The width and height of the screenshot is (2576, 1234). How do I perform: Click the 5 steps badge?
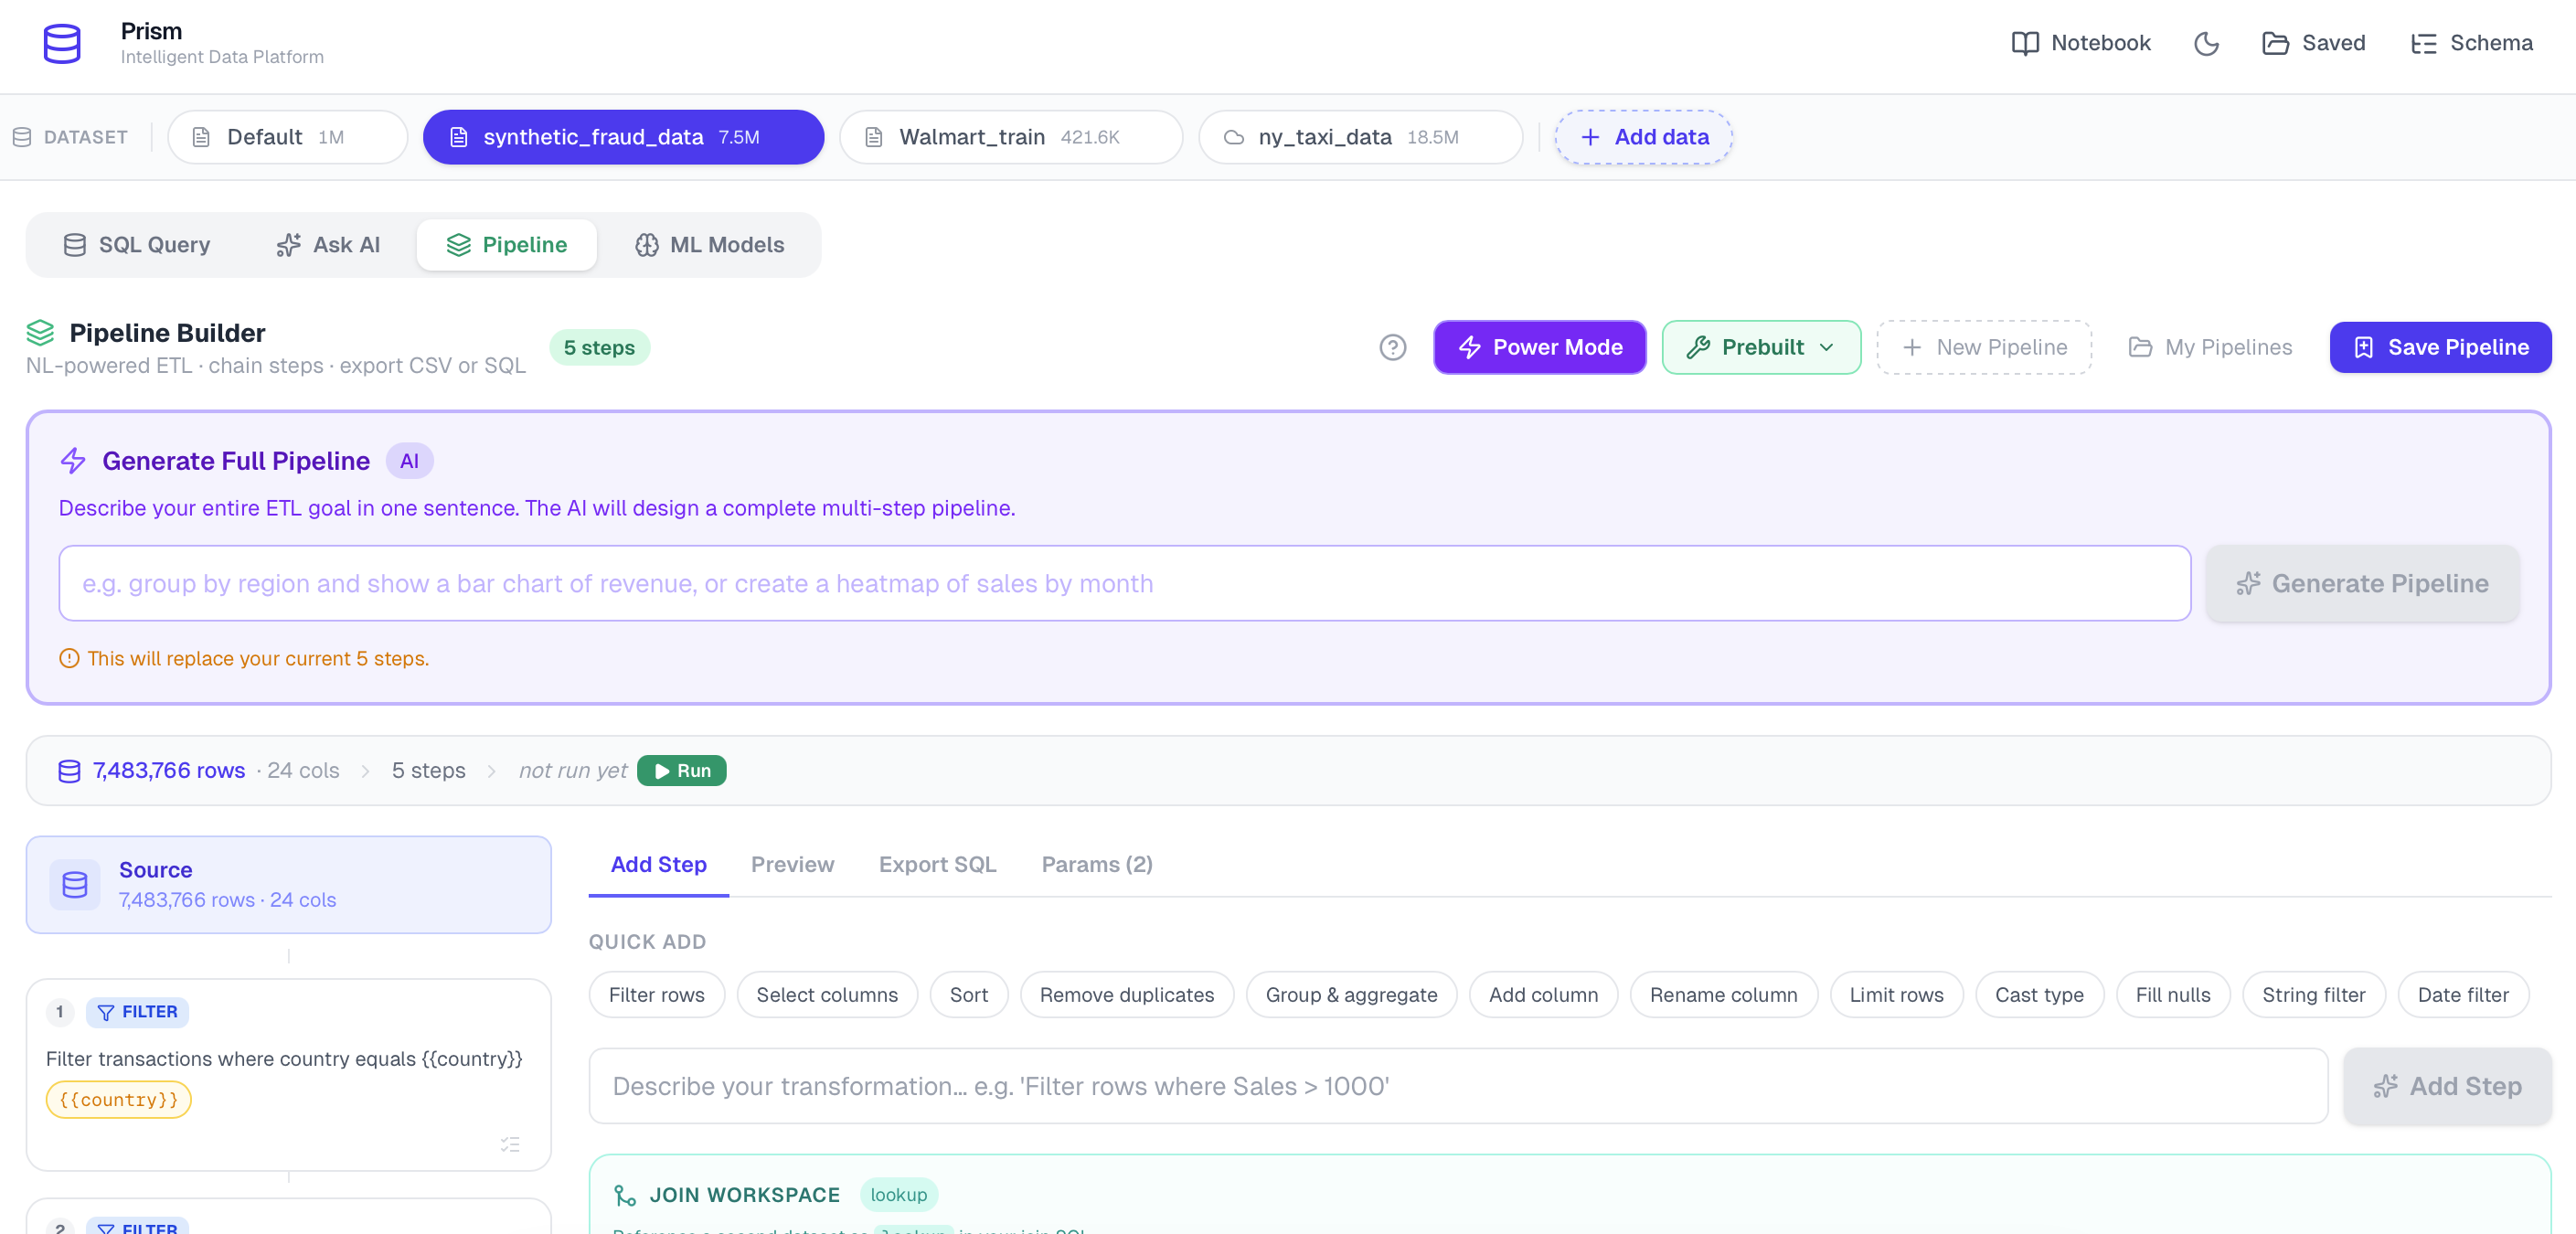pos(599,347)
